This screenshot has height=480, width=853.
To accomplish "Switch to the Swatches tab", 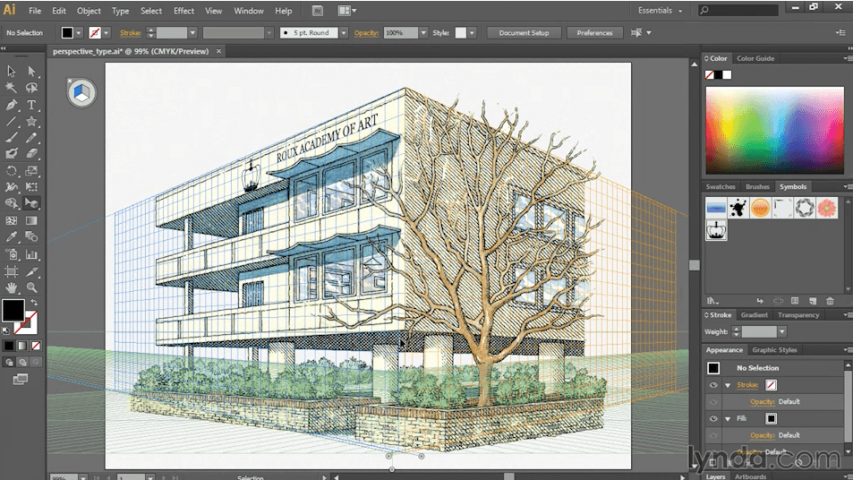I will click(x=720, y=187).
